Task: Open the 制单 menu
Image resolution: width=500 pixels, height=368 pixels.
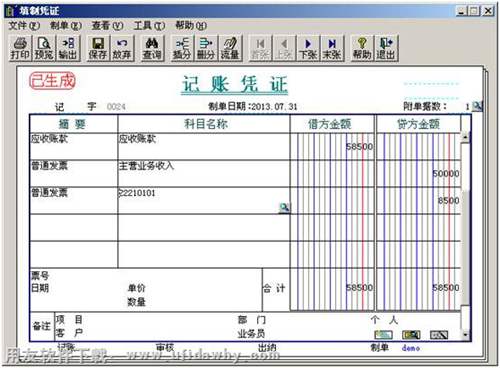Action: (x=66, y=25)
